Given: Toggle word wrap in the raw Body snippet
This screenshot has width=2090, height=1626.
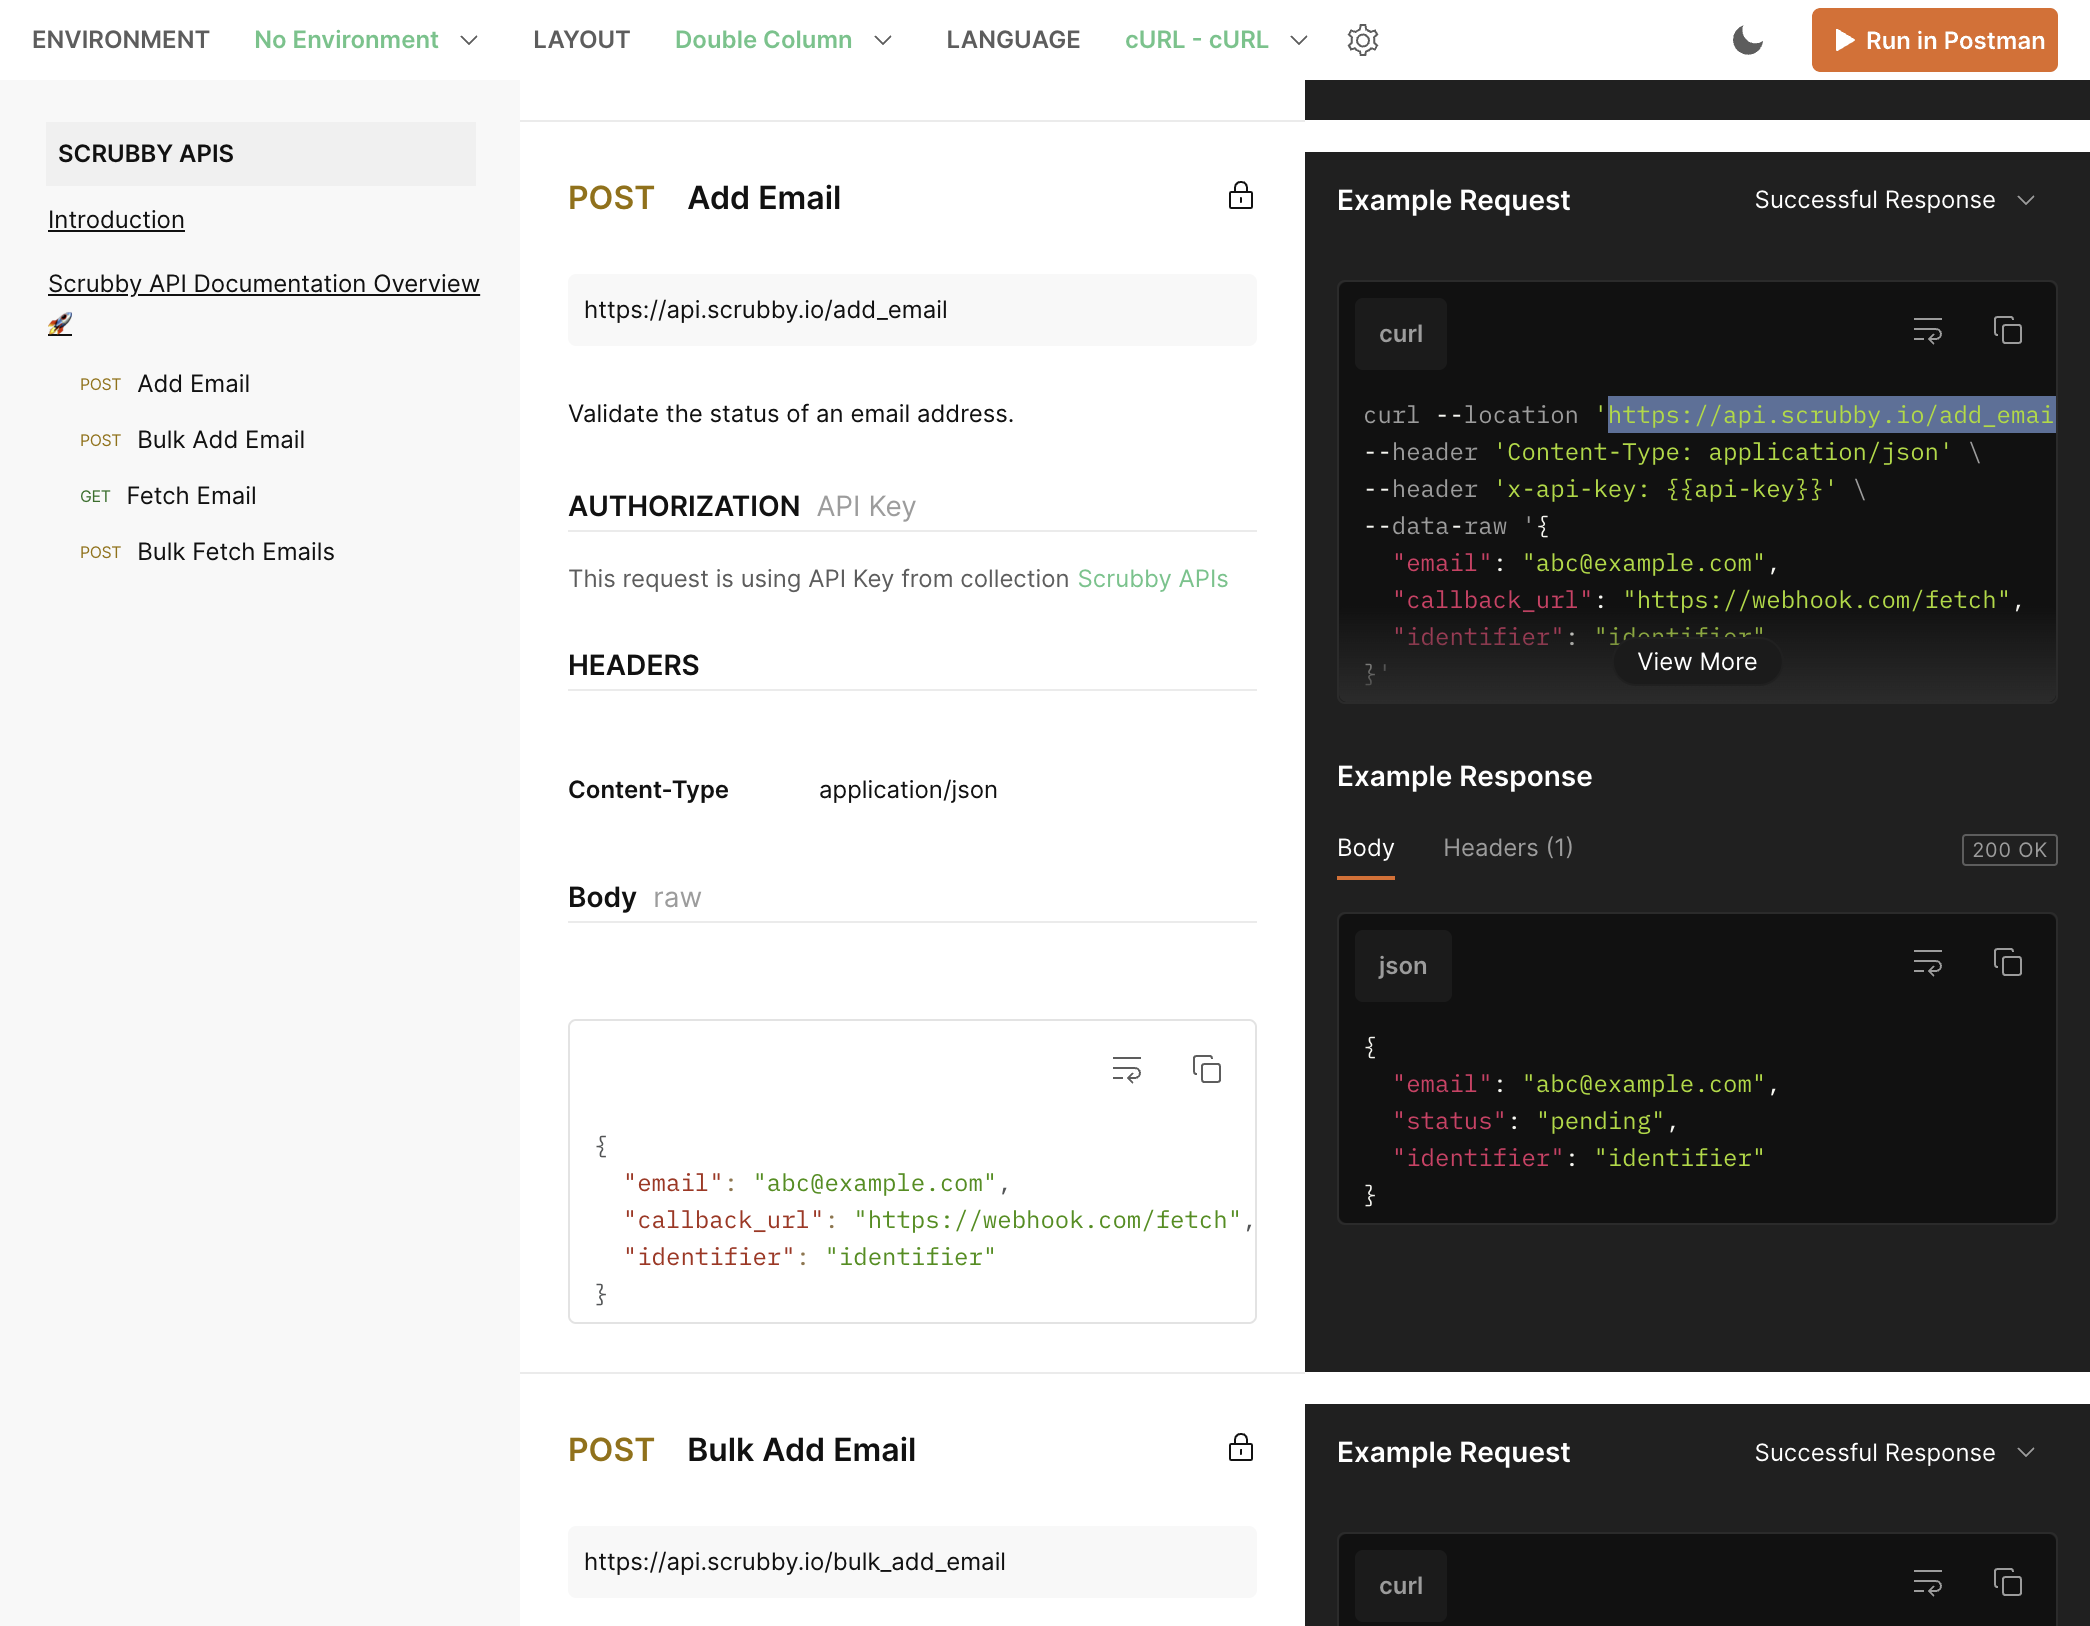Looking at the screenshot, I should click(x=1127, y=1070).
